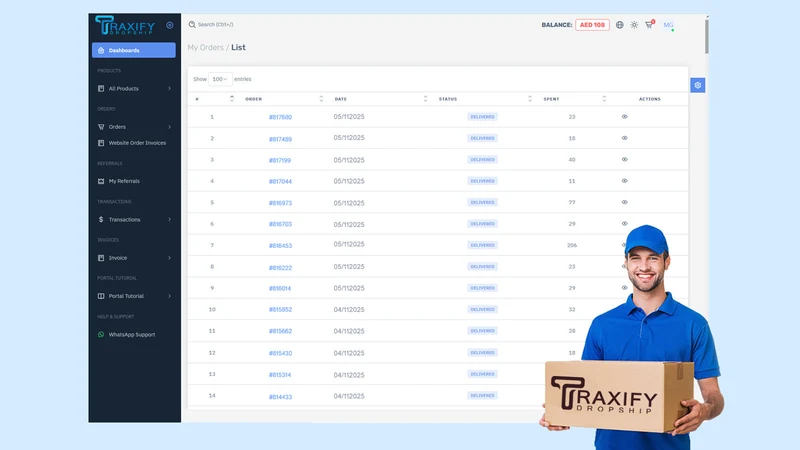Open My Referrals page
Screen dimensions: 800x450
pyautogui.click(x=124, y=181)
